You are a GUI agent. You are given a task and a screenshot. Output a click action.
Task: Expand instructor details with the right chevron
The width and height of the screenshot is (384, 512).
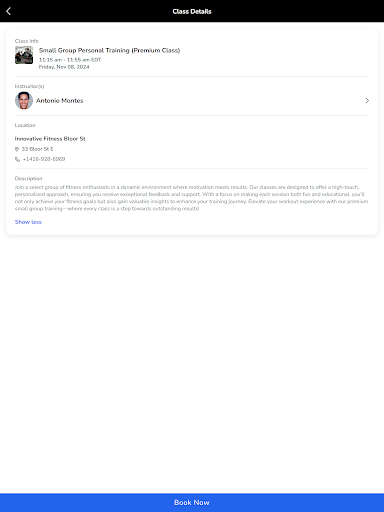pyautogui.click(x=367, y=100)
